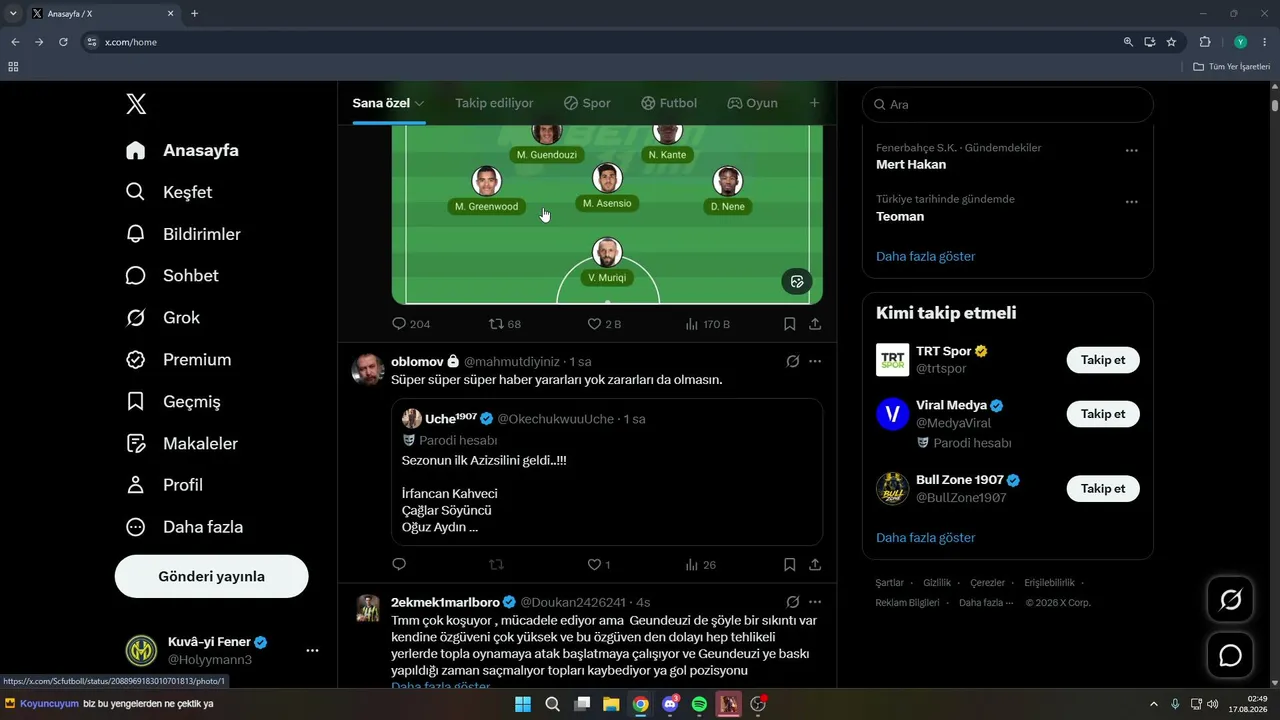Open the browser Extensions puzzle icon
The image size is (1280, 720).
pos(1204,42)
